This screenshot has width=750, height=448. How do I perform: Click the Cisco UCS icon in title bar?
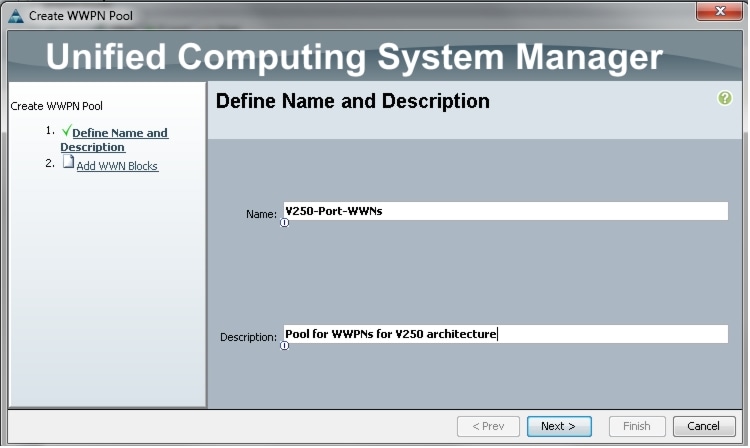16,16
